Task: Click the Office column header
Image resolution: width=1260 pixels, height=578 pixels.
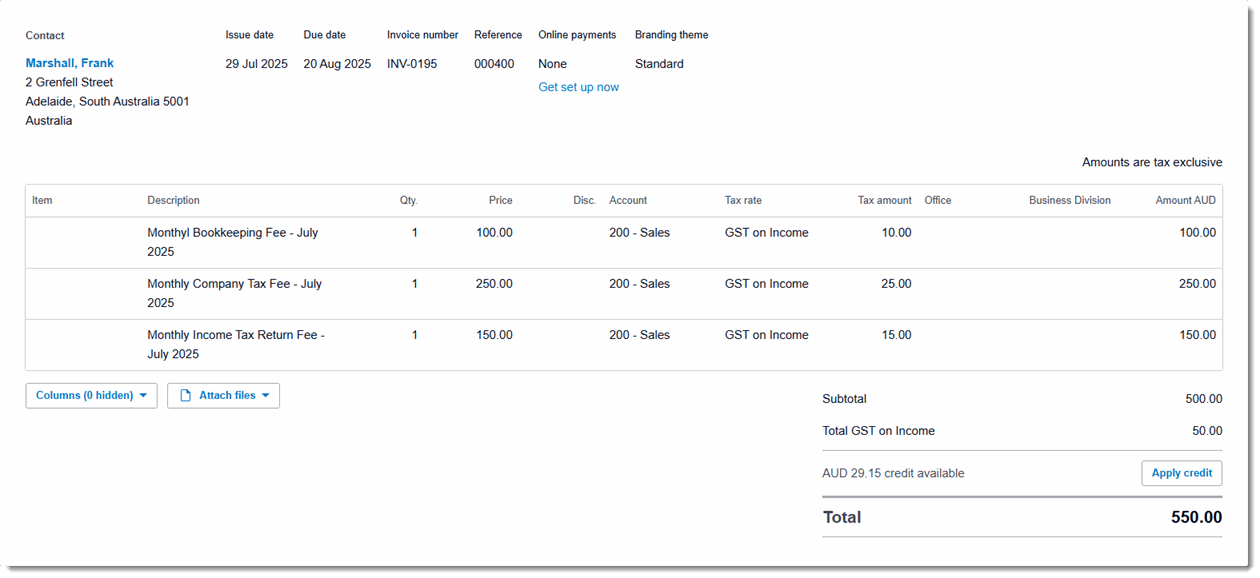Action: click(x=938, y=200)
